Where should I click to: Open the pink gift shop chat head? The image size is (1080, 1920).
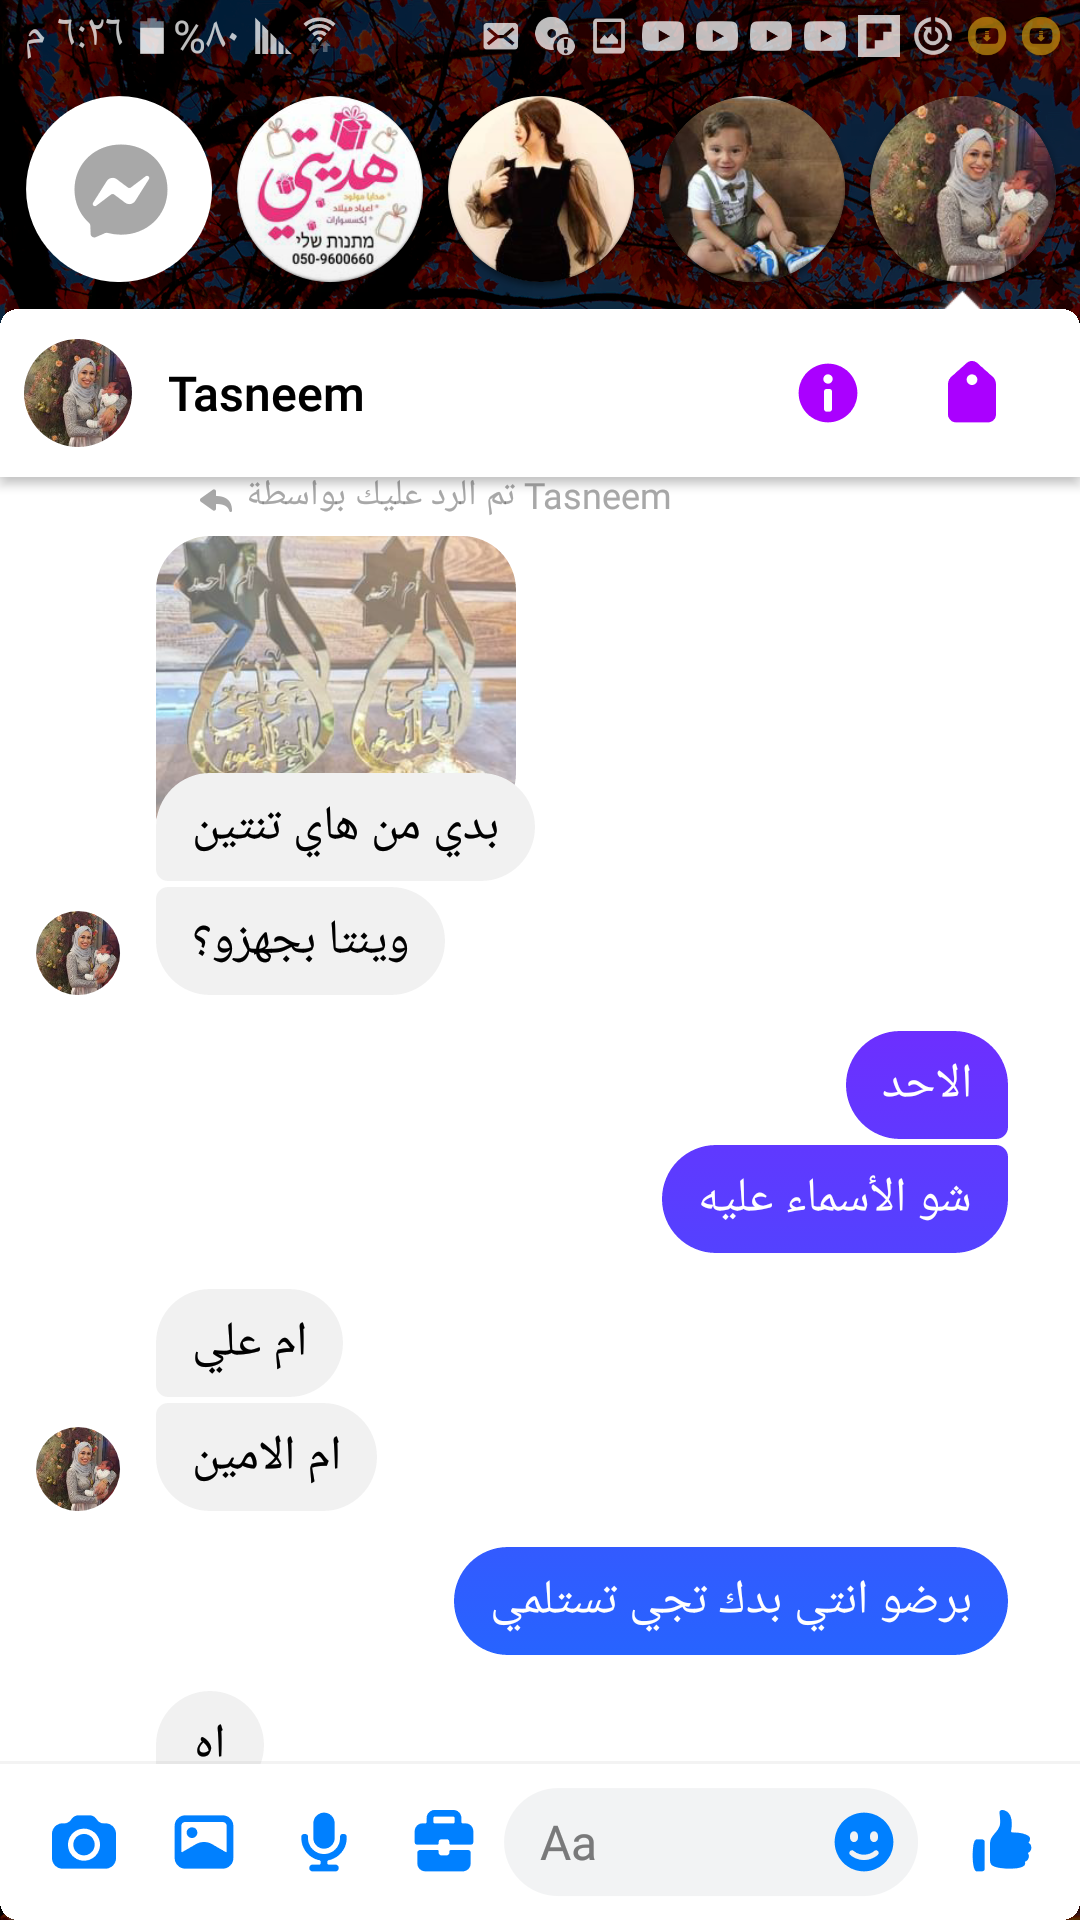coord(330,189)
